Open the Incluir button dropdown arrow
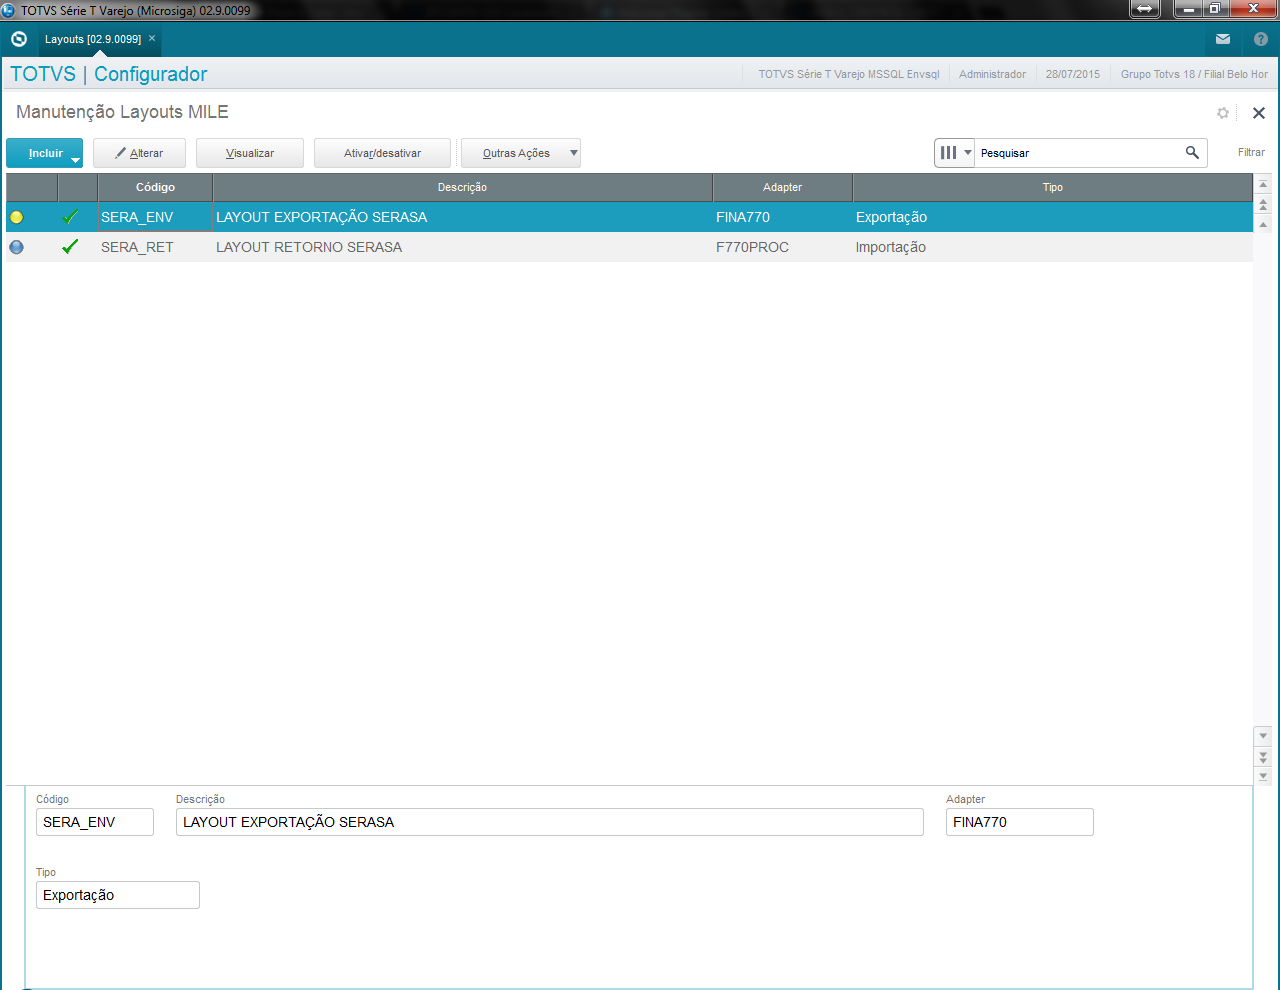The image size is (1280, 990). [x=75, y=160]
